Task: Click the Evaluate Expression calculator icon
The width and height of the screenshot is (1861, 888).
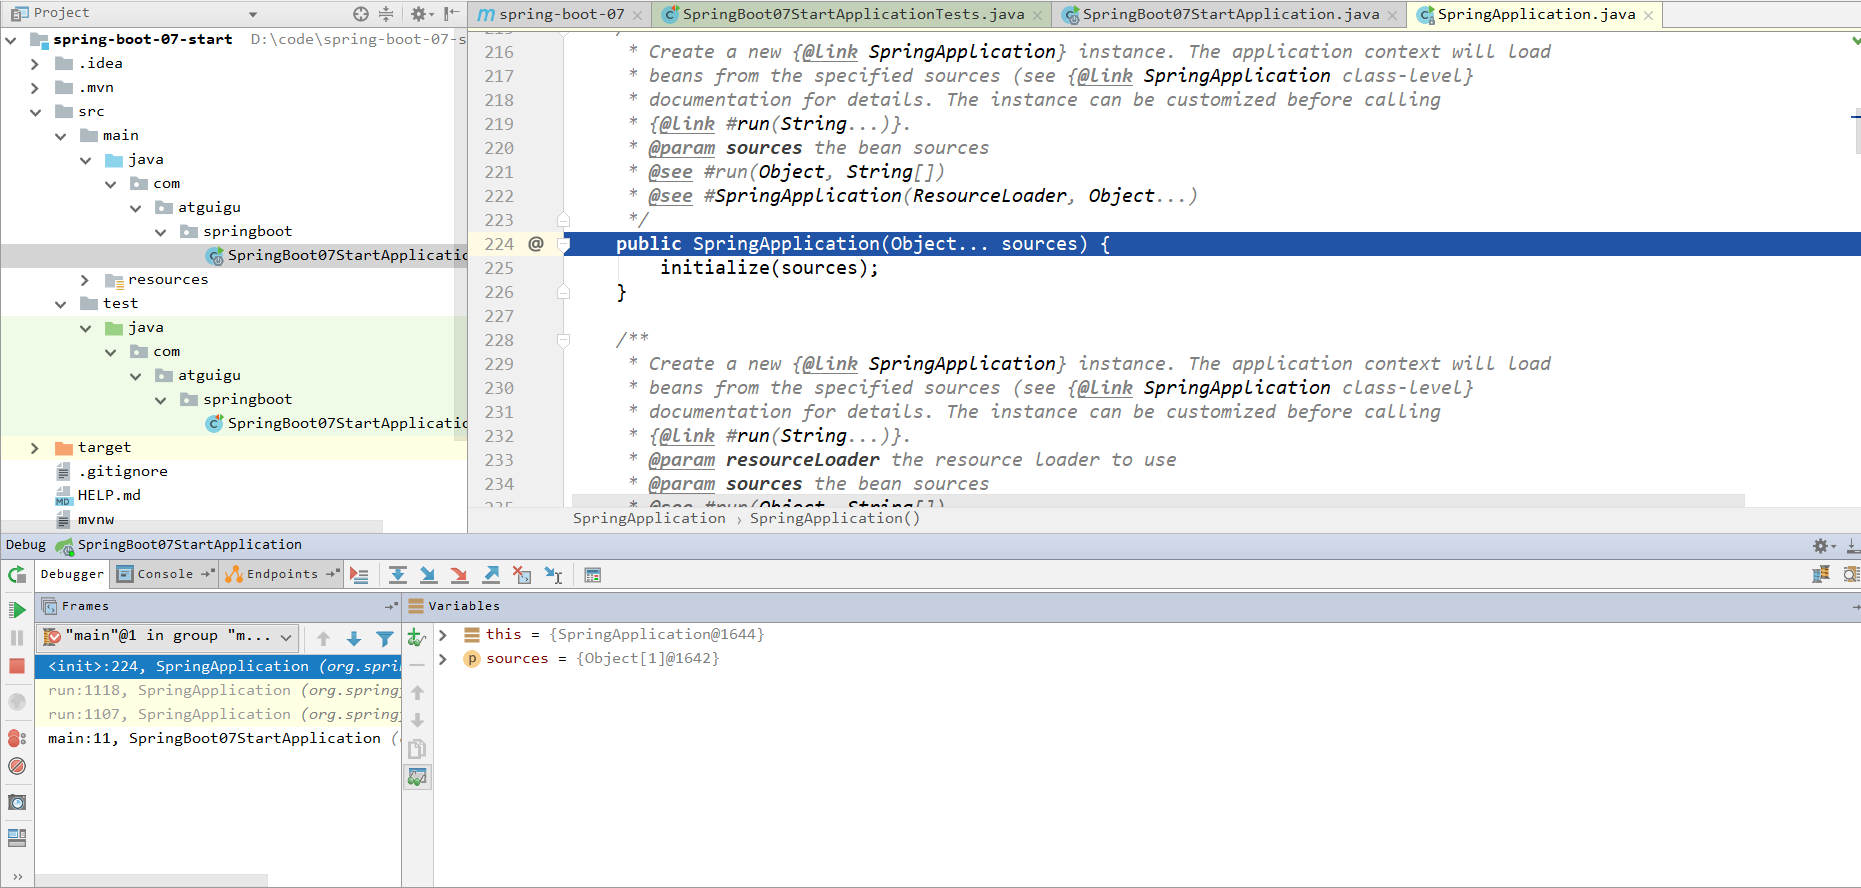Action: tap(593, 575)
